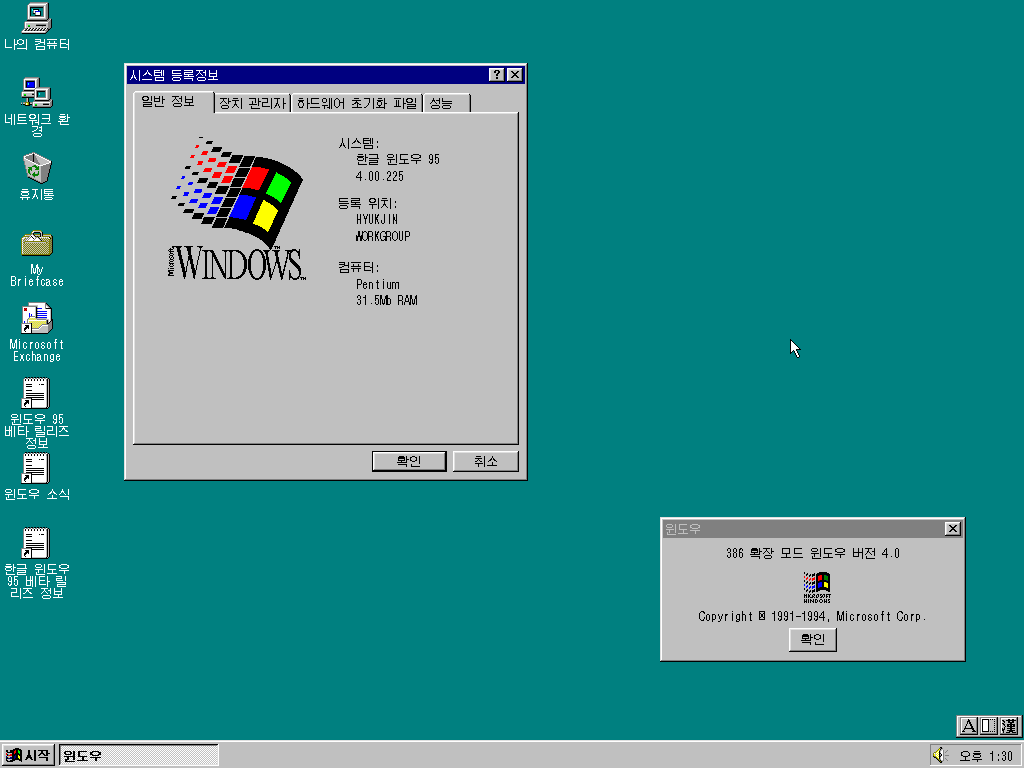The width and height of the screenshot is (1024, 768).
Task: Click 확인 in the 윈도우 about dialog
Action: click(812, 639)
